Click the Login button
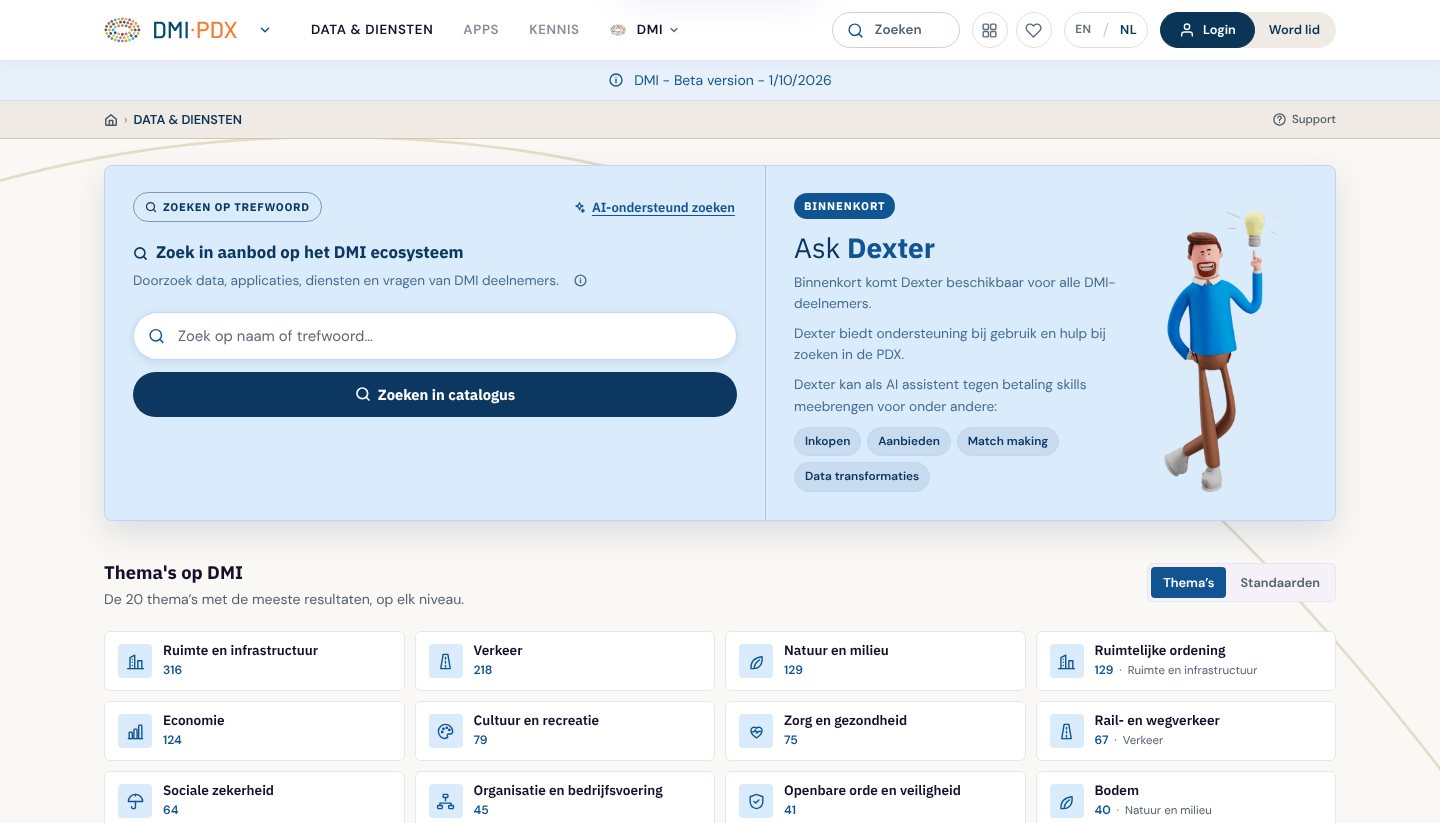Screen dimensions: 1440x823 tap(1207, 30)
